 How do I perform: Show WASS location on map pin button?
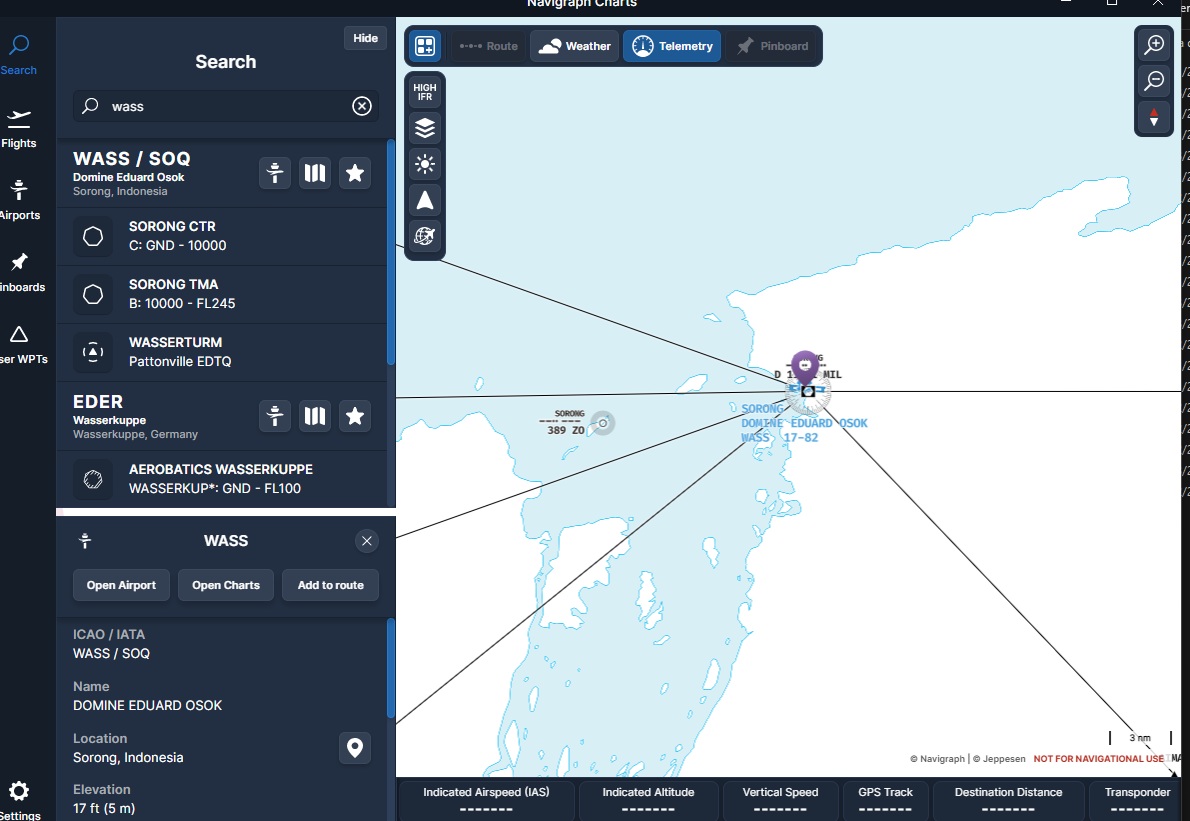tap(354, 747)
